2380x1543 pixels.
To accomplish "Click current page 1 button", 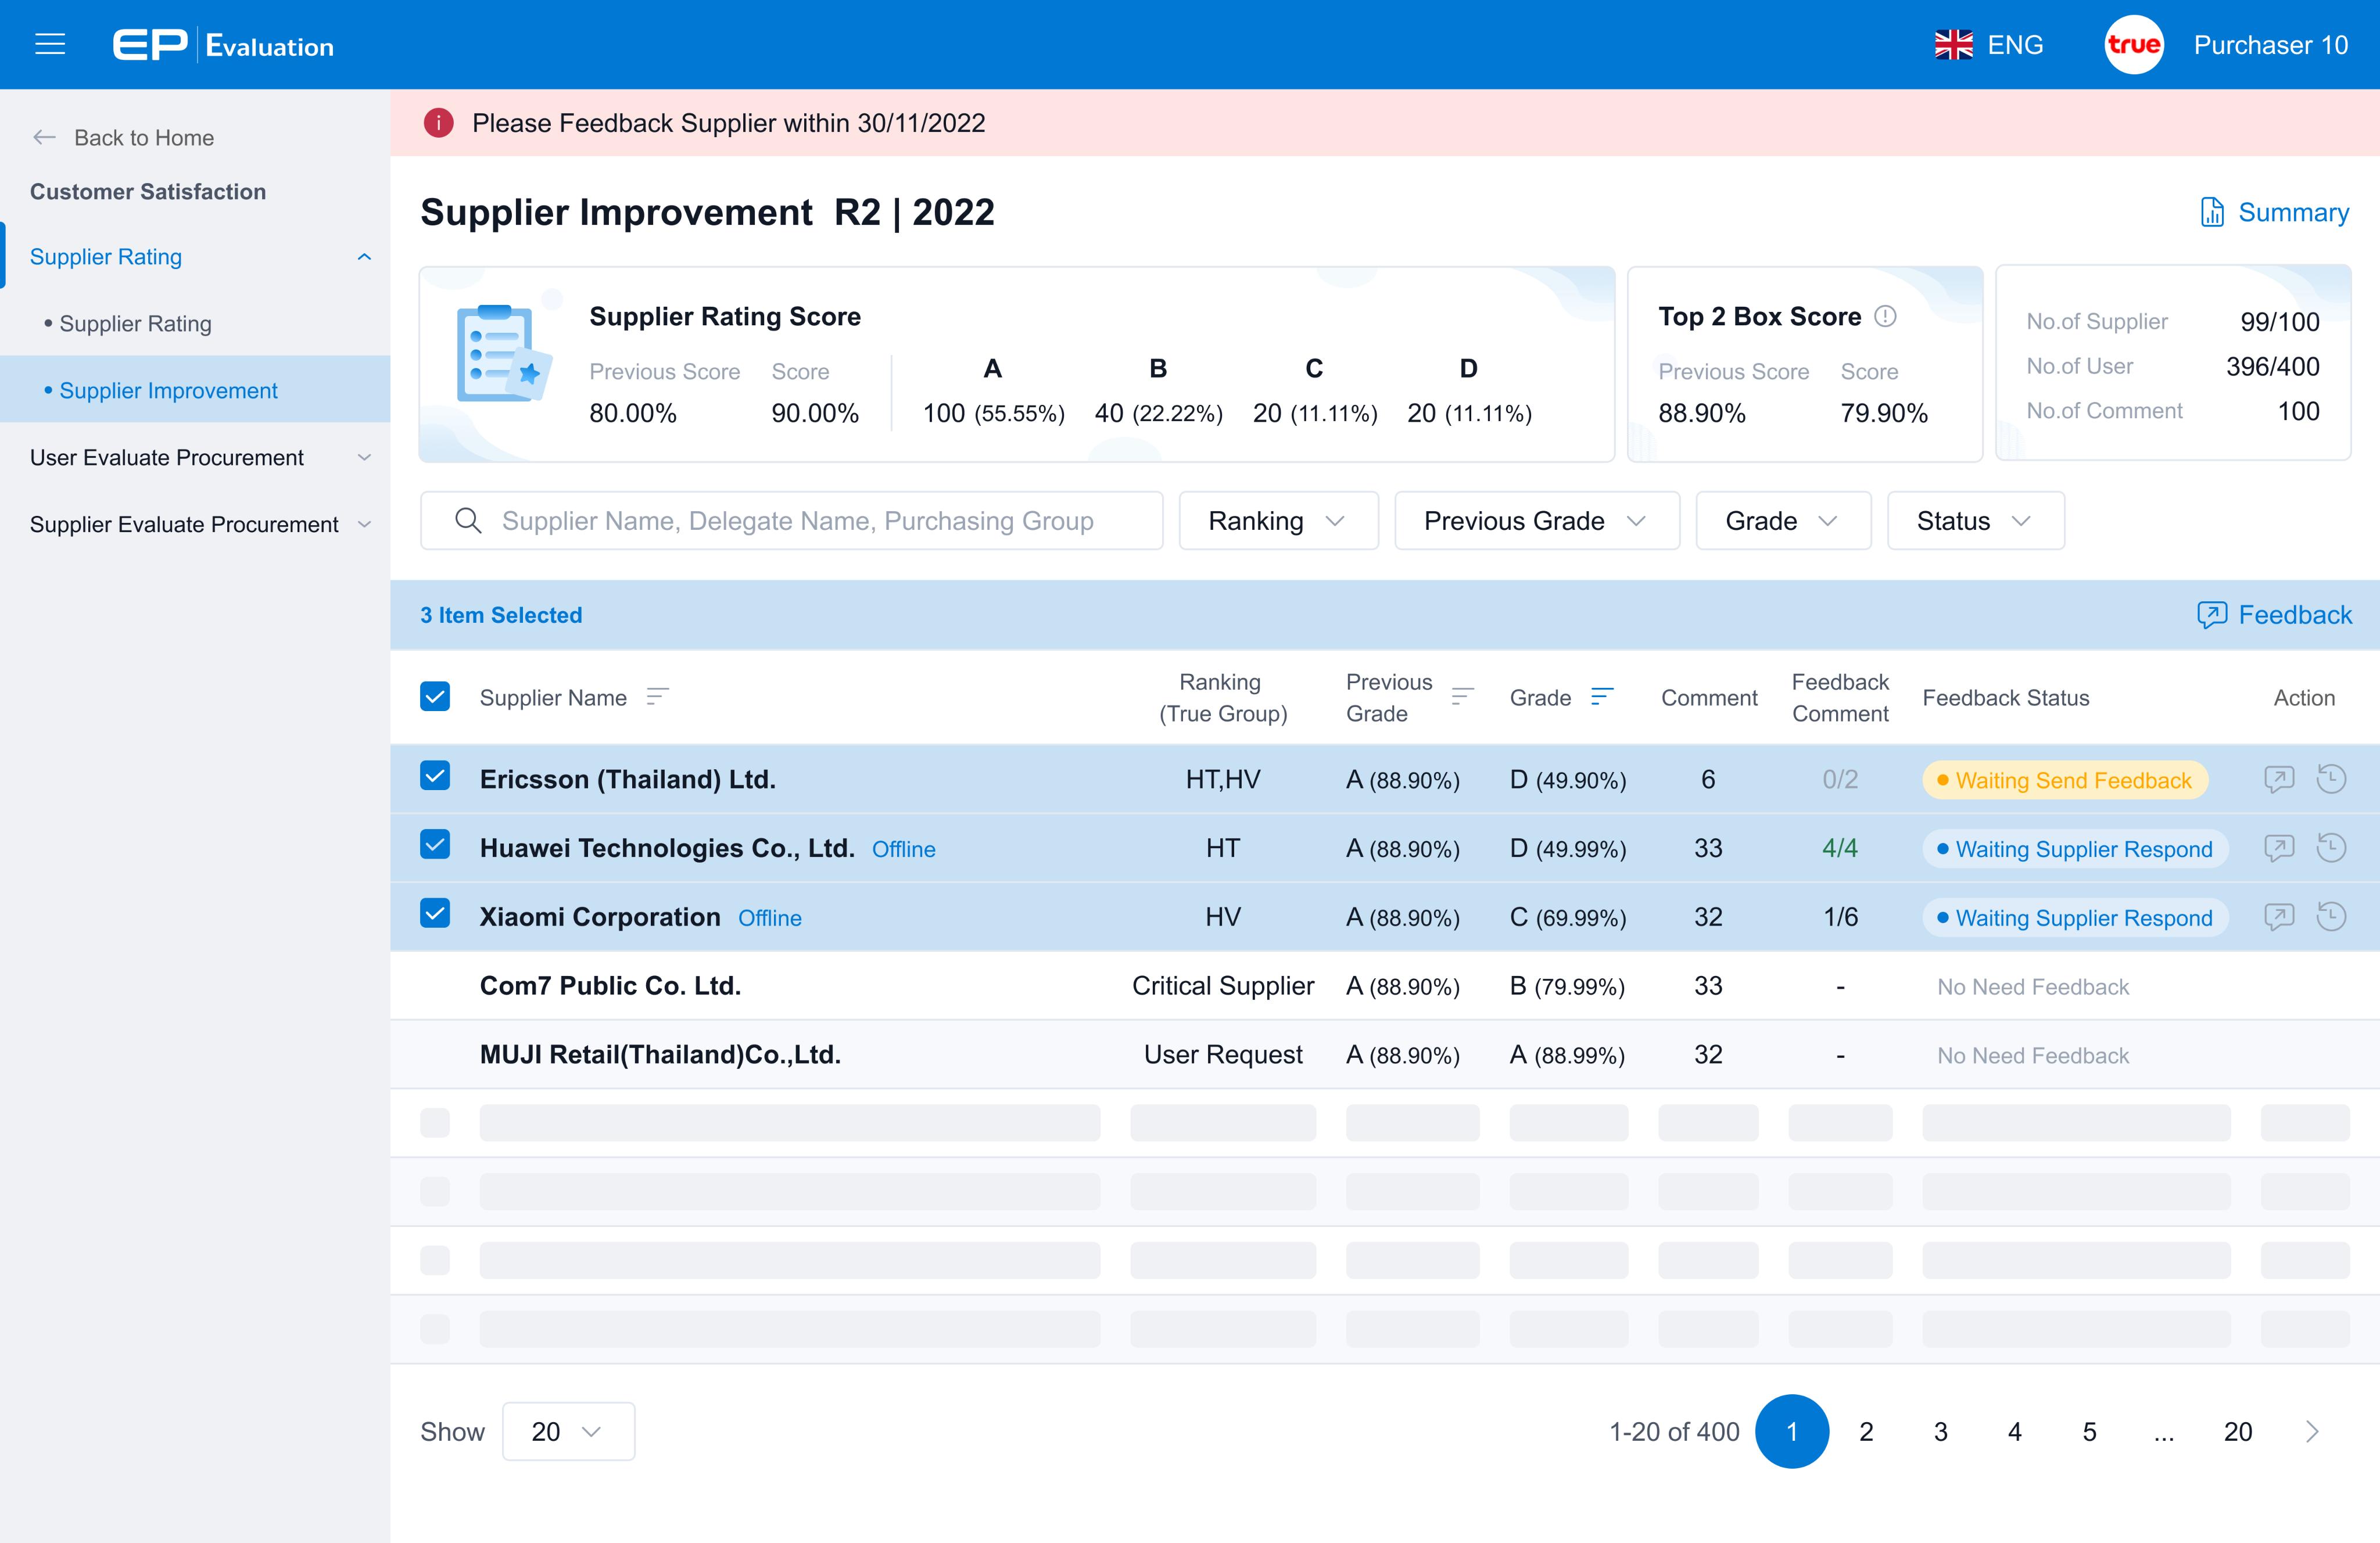I will [x=1792, y=1431].
